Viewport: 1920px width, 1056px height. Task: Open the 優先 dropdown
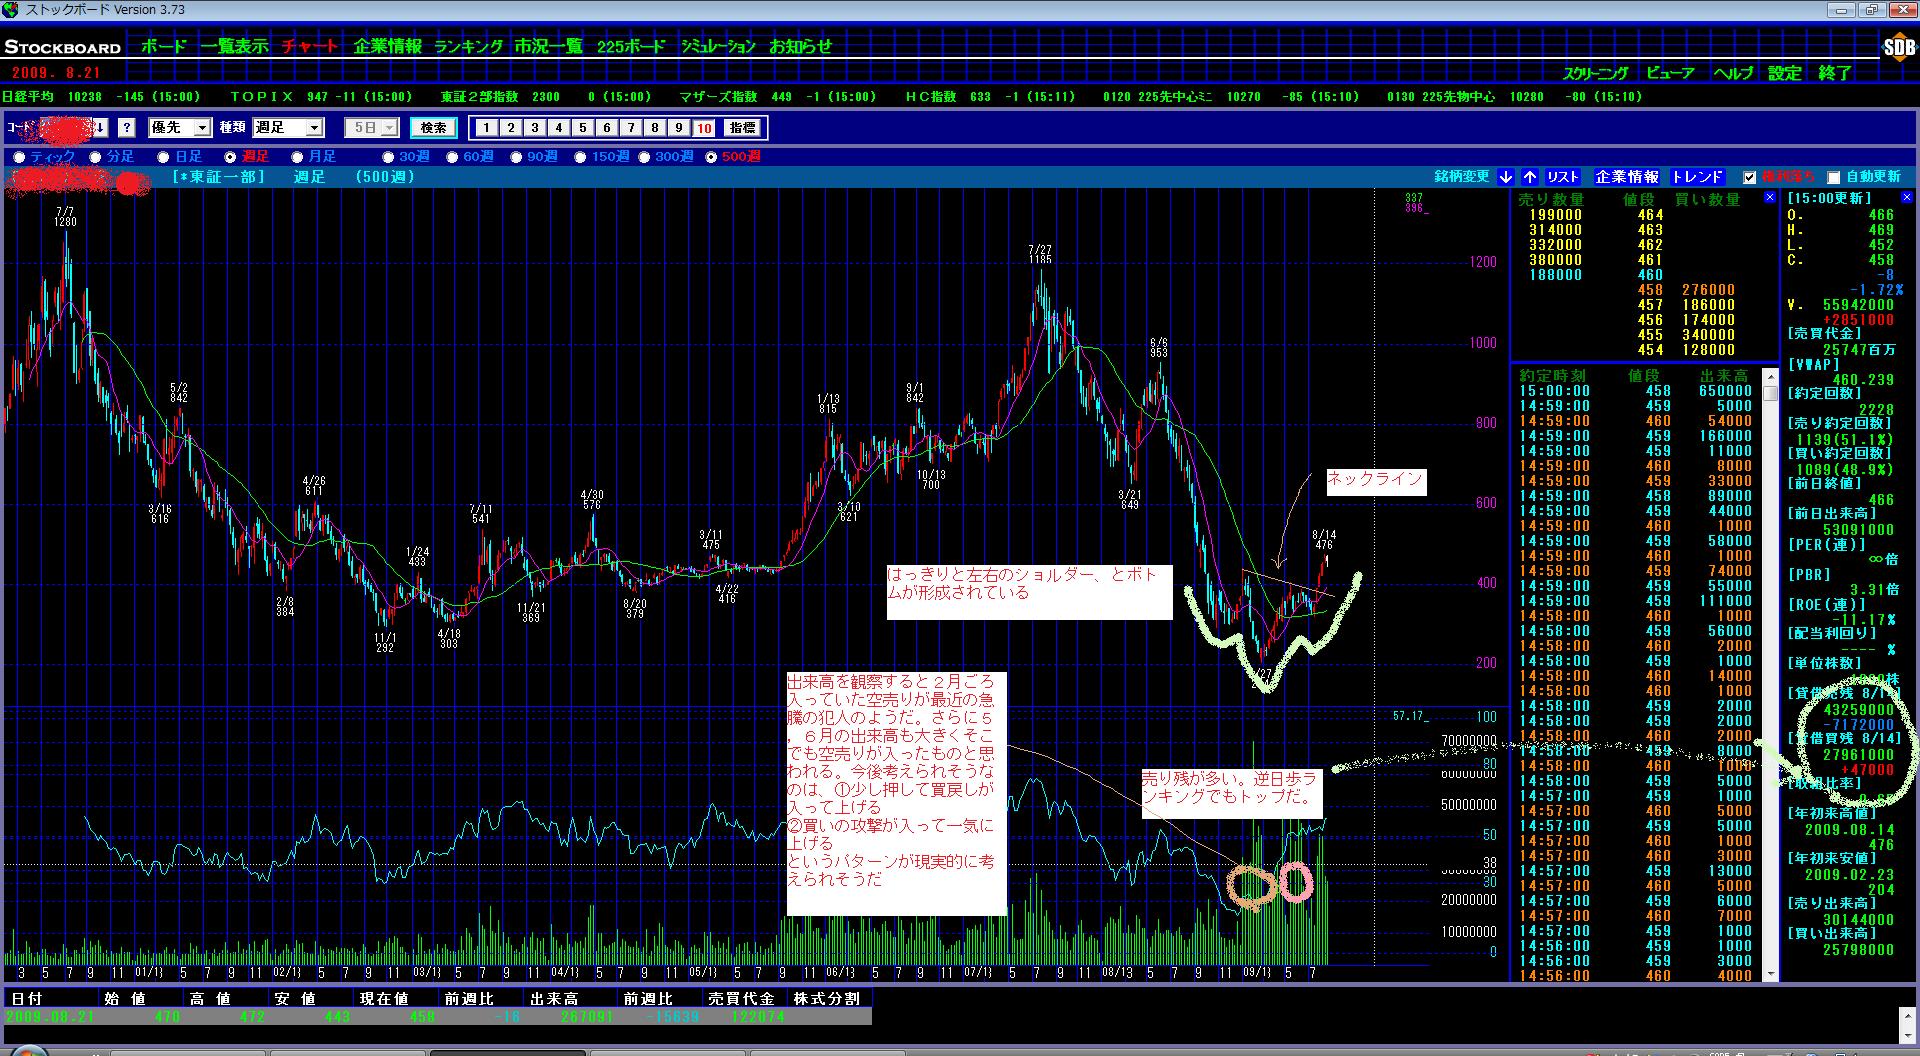point(202,128)
